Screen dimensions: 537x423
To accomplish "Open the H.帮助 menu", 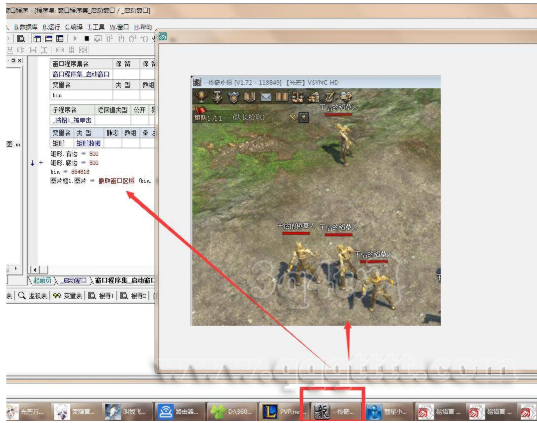I will (143, 27).
